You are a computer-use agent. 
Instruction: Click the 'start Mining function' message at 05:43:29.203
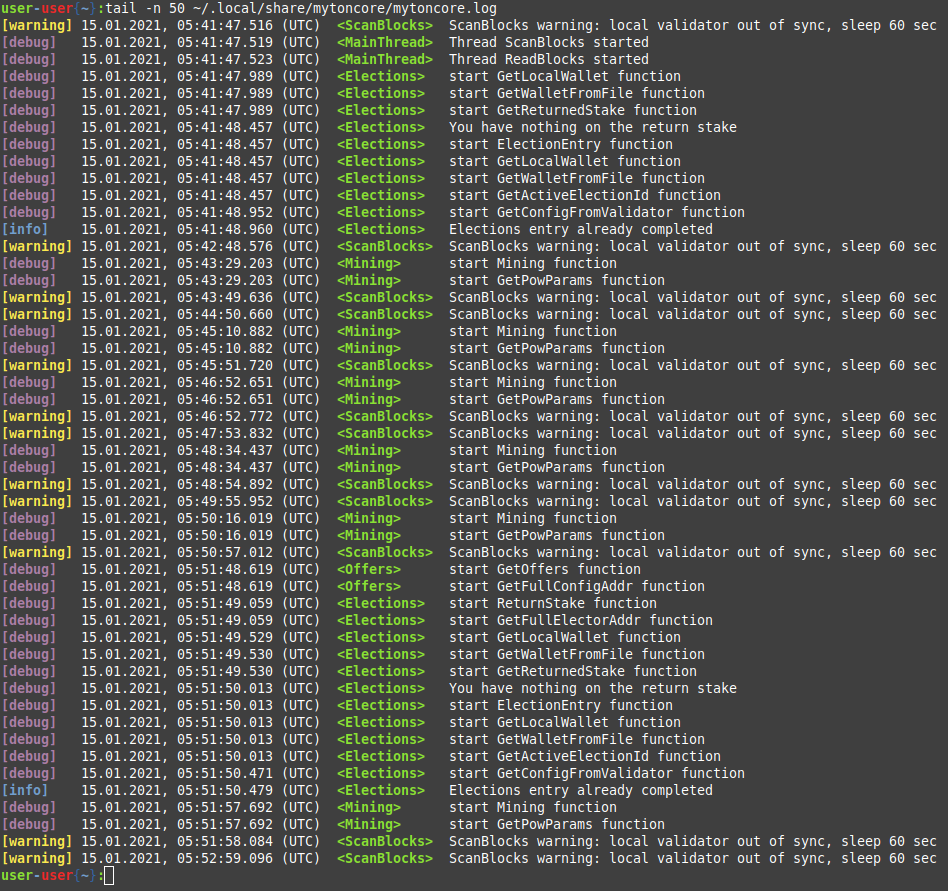532,263
